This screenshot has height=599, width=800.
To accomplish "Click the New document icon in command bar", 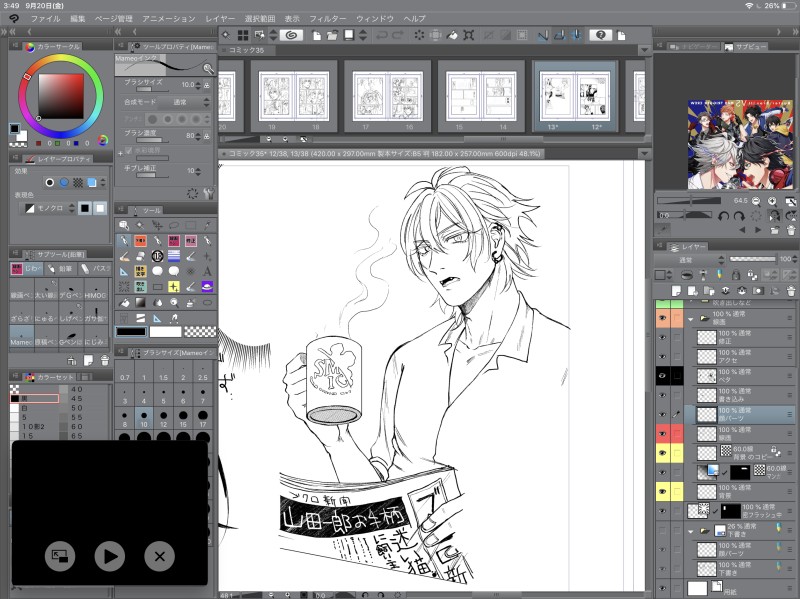I will [316, 35].
